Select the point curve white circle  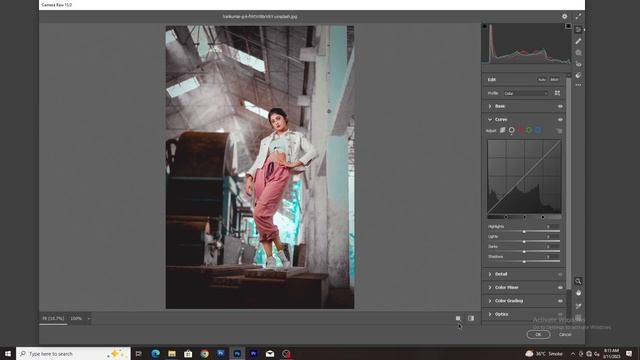coord(511,130)
